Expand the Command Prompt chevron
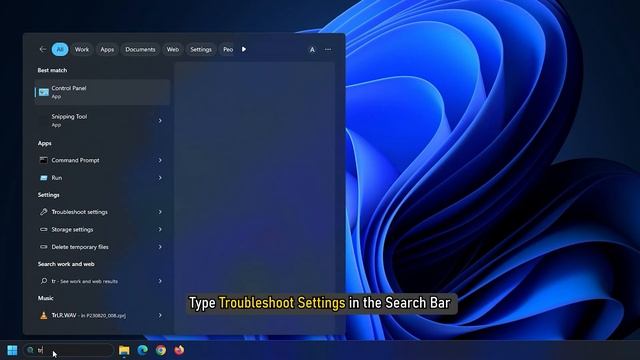The width and height of the screenshot is (640, 360). tap(160, 160)
